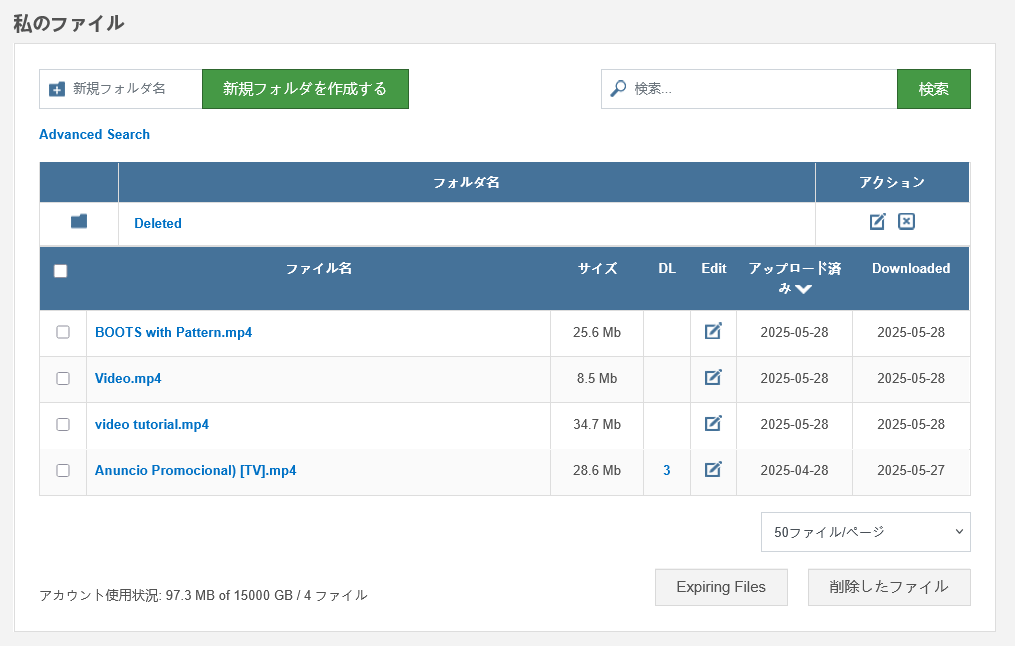1015x646 pixels.
Task: Click the new folder plus icon
Action: [57, 89]
